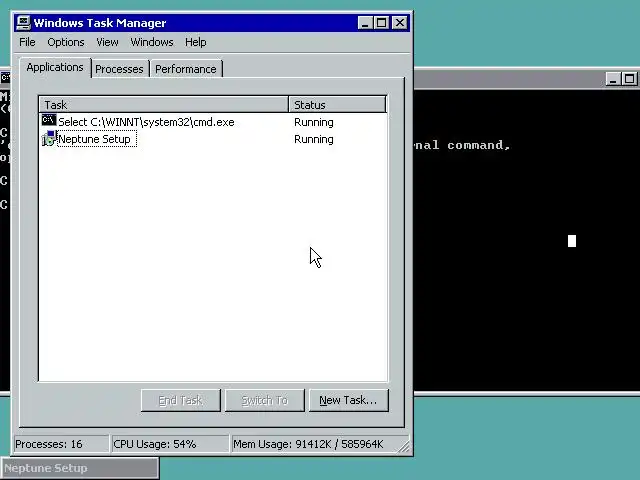Open the Options menu
This screenshot has width=640, height=480.
click(66, 42)
